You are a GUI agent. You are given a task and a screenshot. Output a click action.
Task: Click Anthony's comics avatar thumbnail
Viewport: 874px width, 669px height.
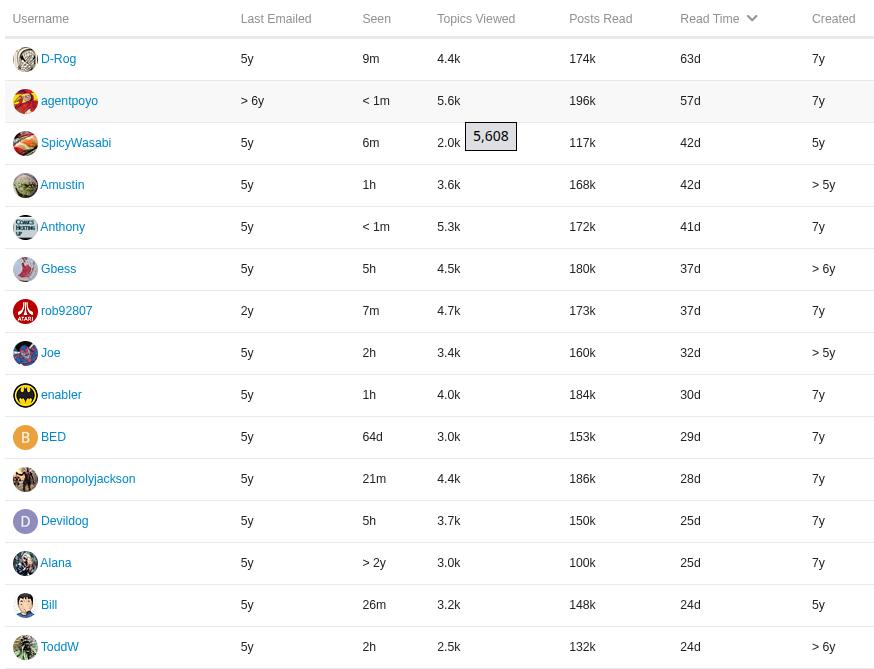coord(25,228)
